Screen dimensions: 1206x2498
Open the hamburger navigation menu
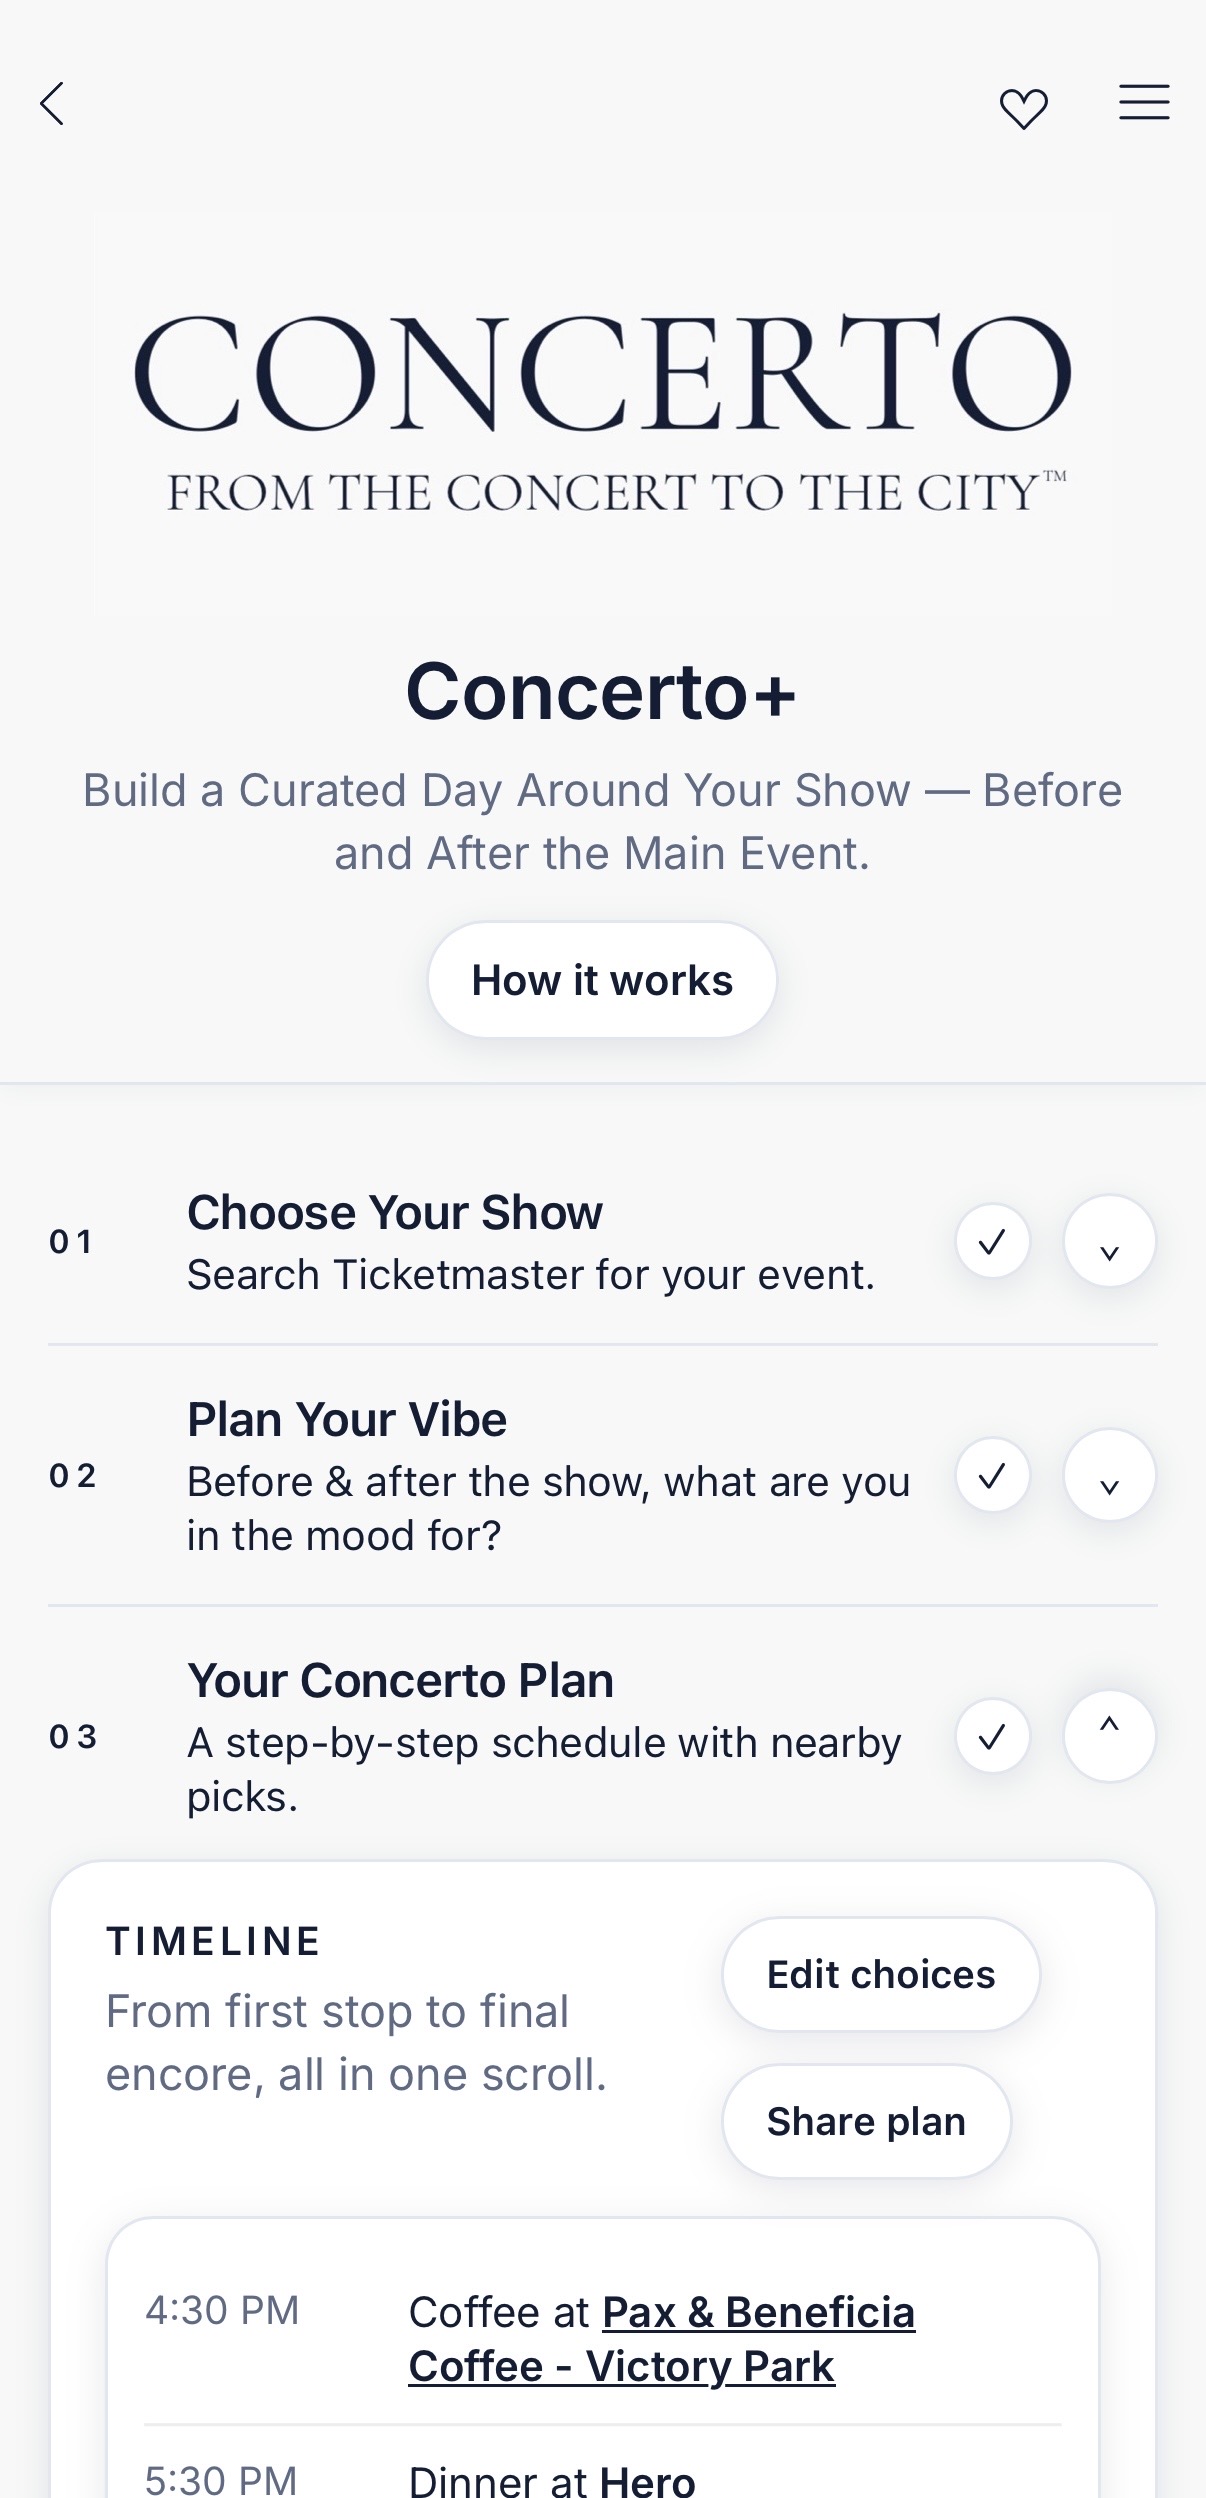pos(1143,102)
